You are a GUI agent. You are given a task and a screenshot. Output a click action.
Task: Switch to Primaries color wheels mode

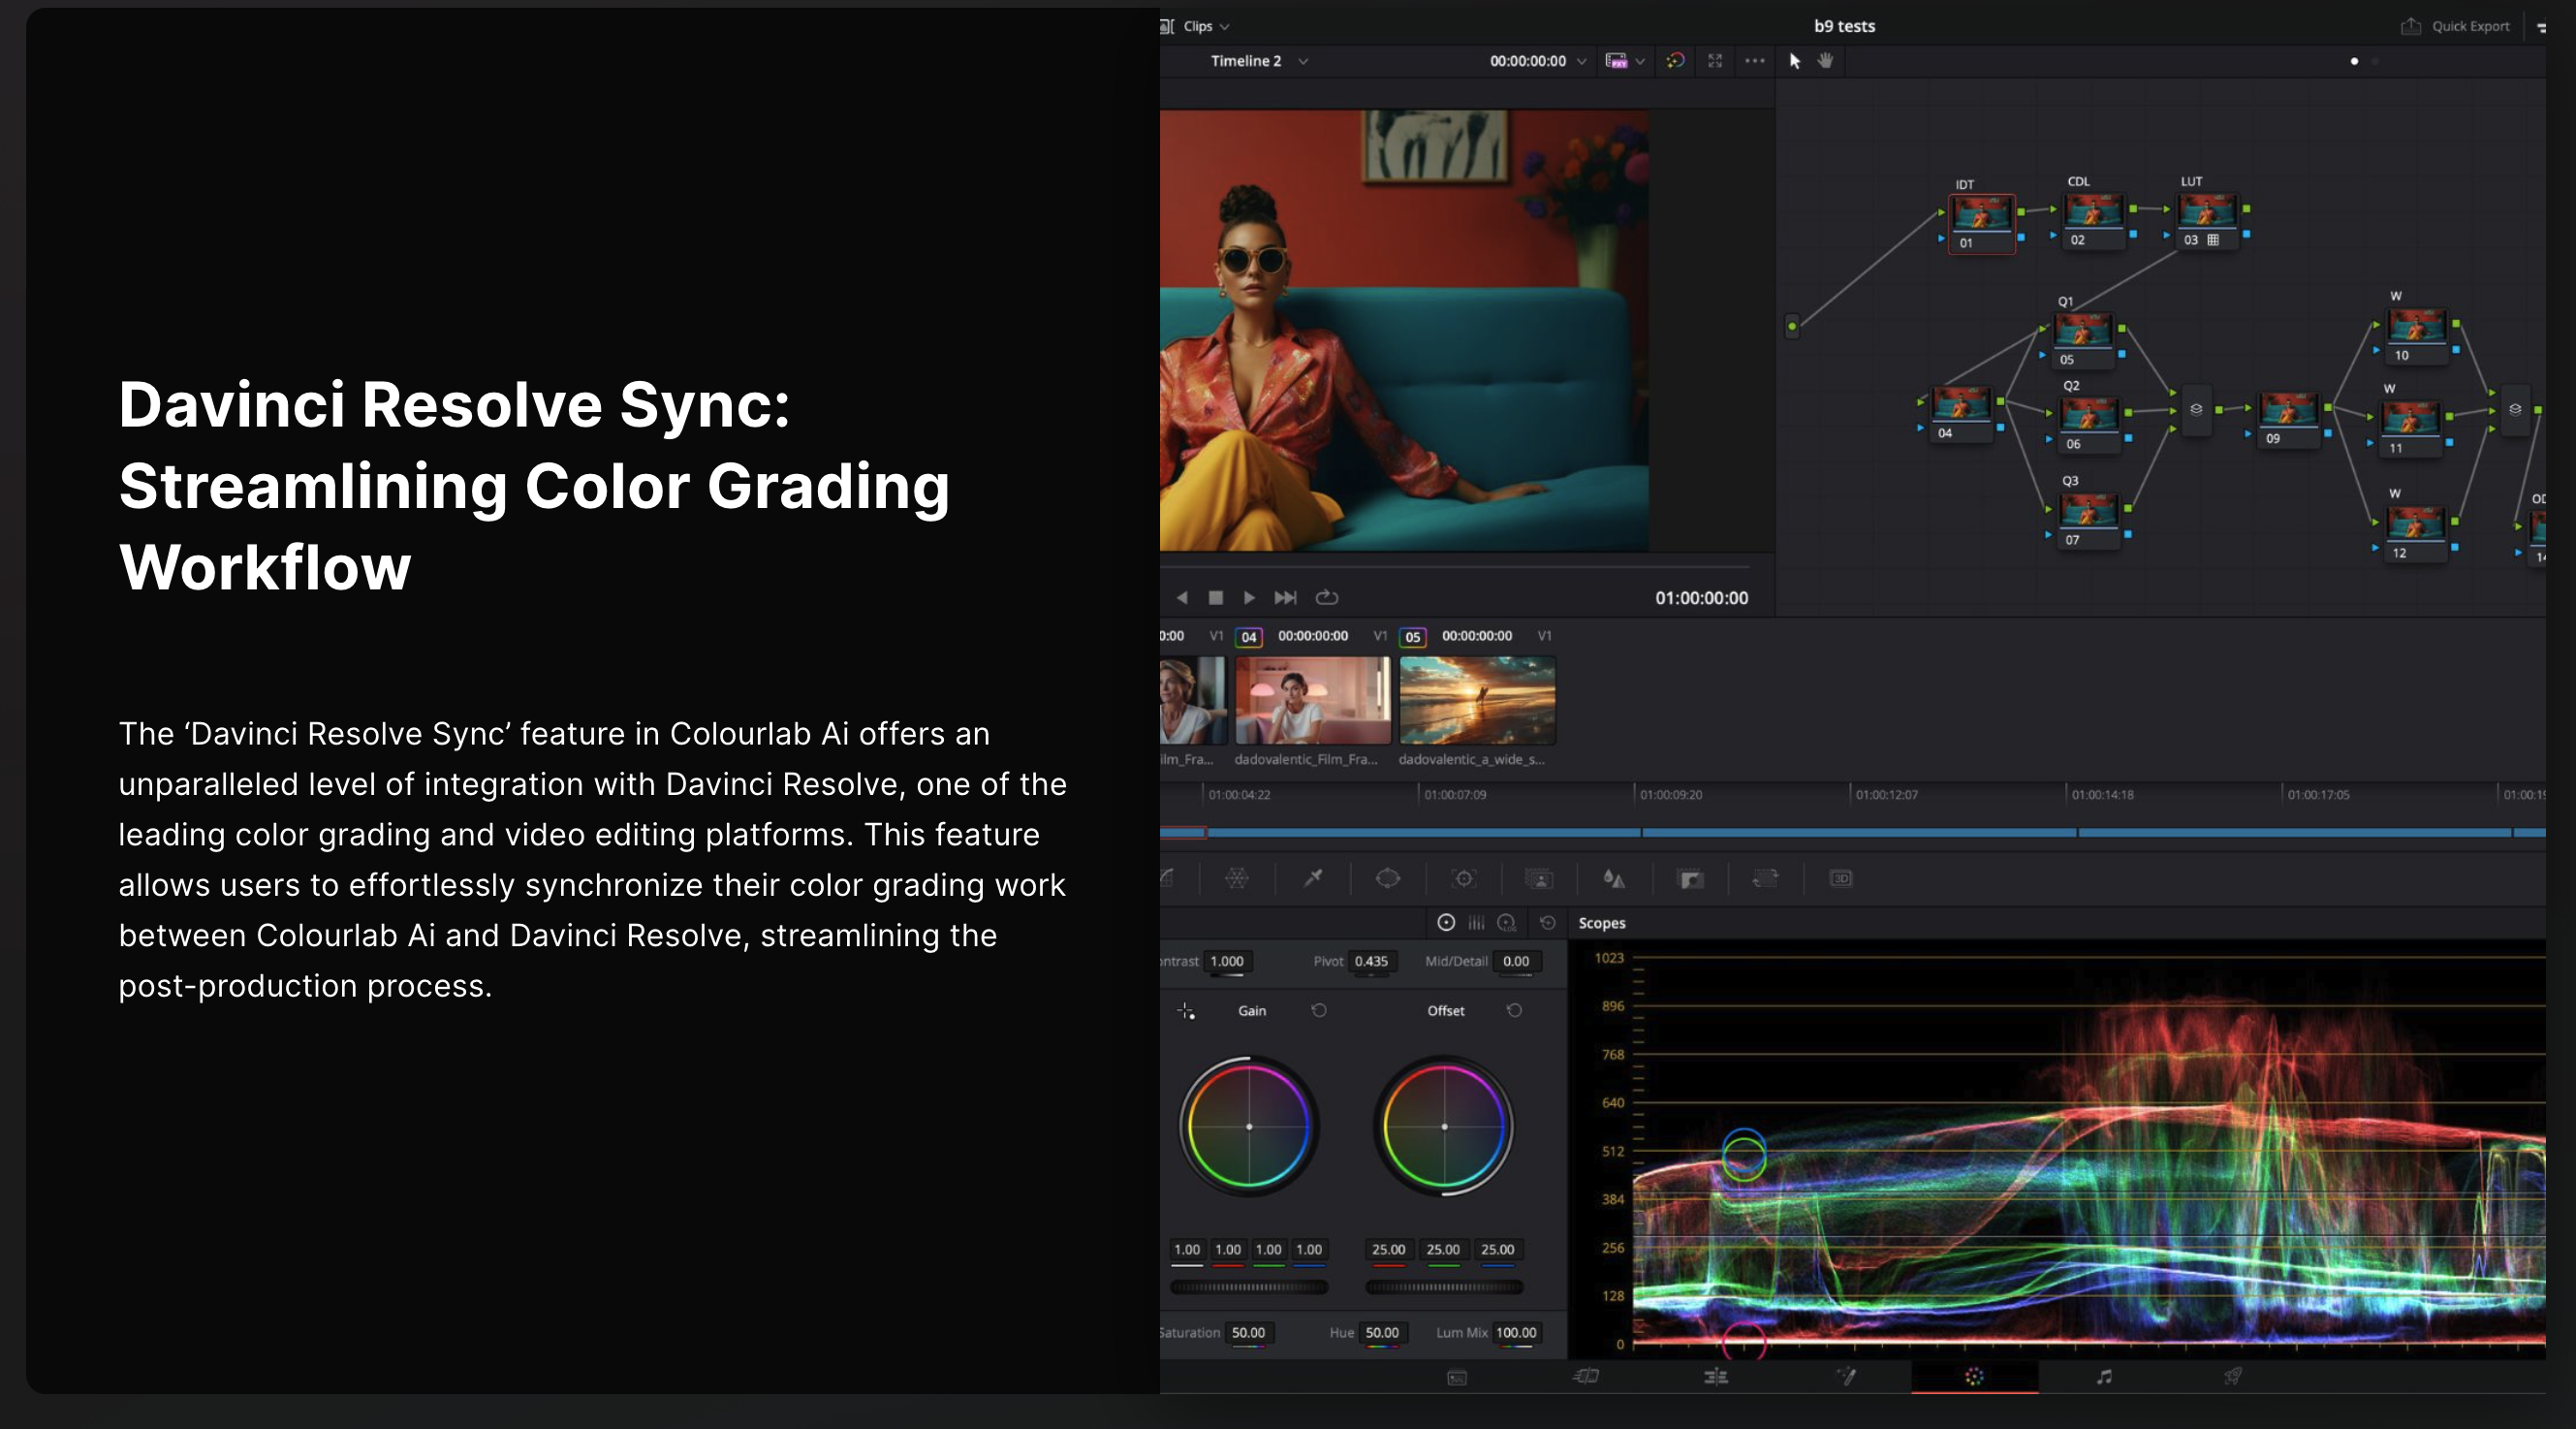(1446, 922)
